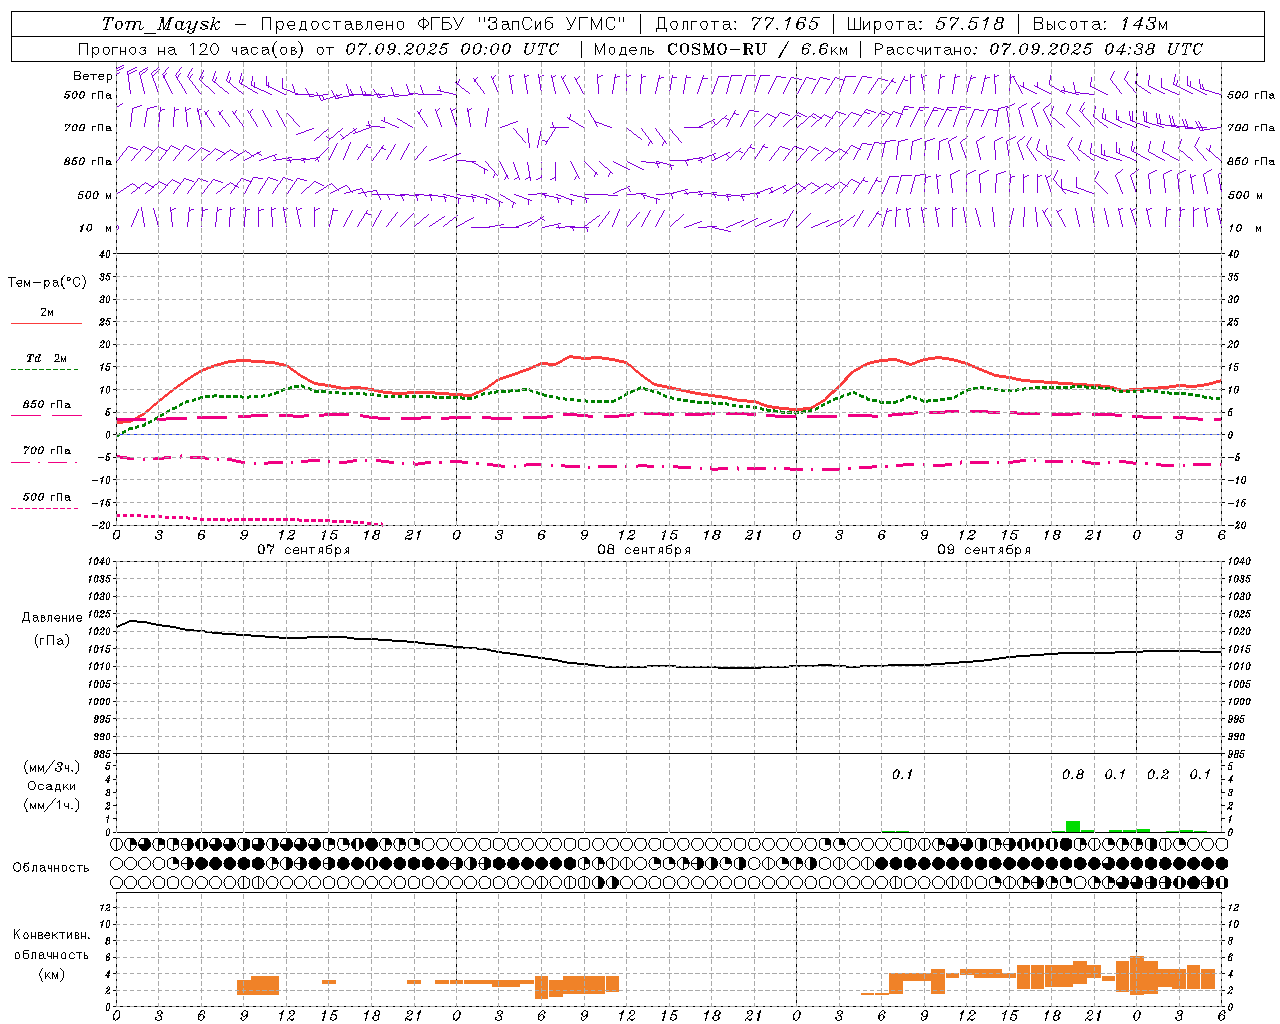Click the "09 сентября" date label
The image size is (1280, 1024).
point(984,550)
